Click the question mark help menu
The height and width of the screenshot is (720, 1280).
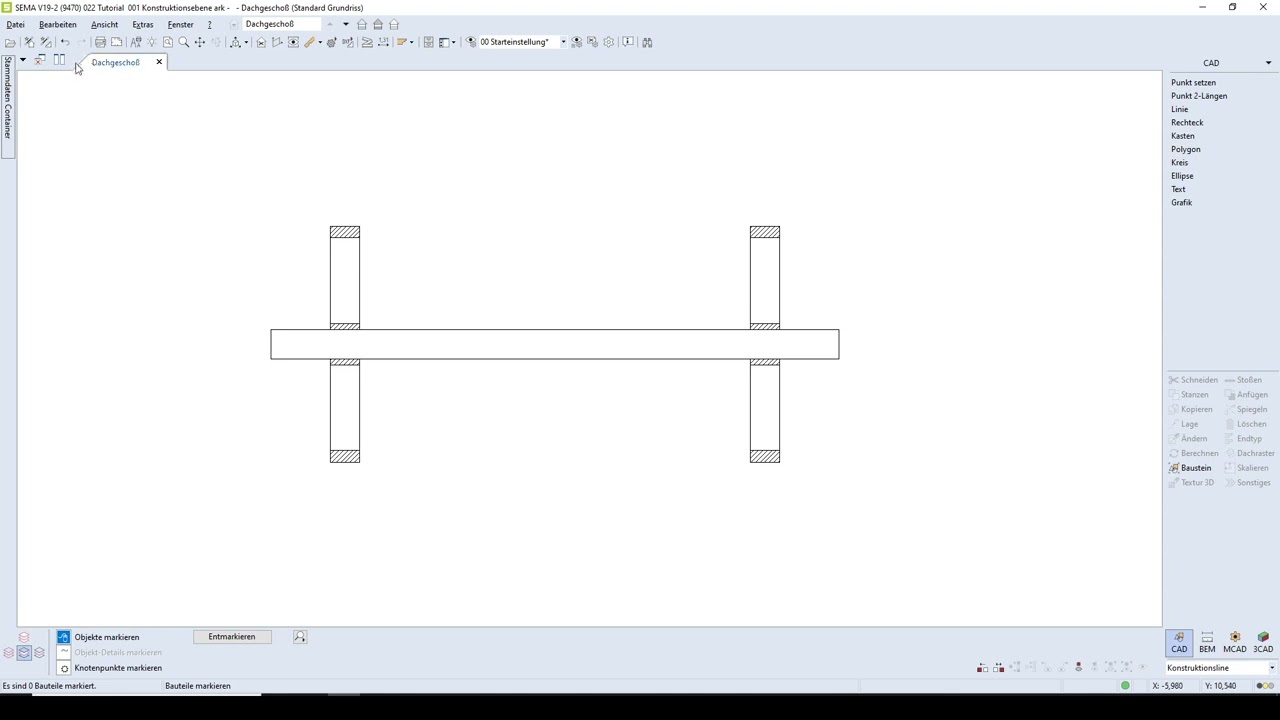tap(209, 24)
